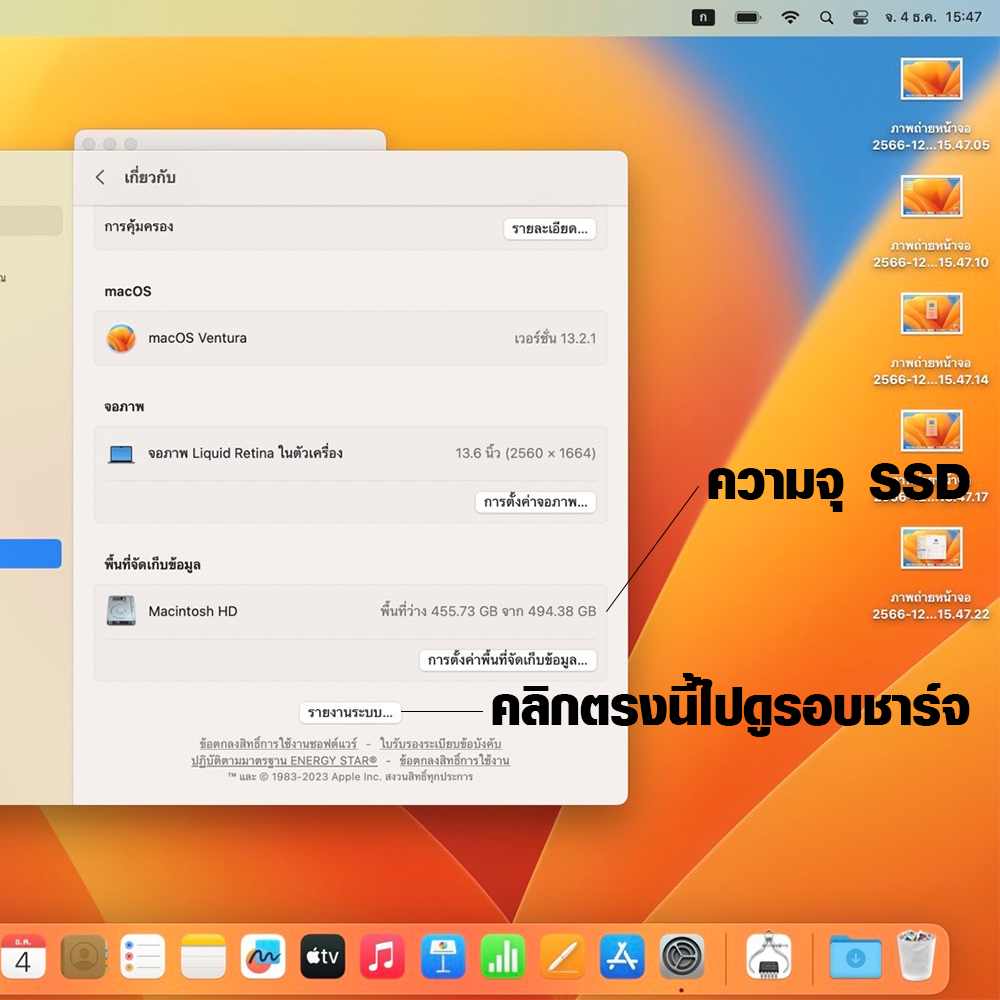Open Keynote from the Dock
The image size is (1000, 1000).
pos(442,957)
